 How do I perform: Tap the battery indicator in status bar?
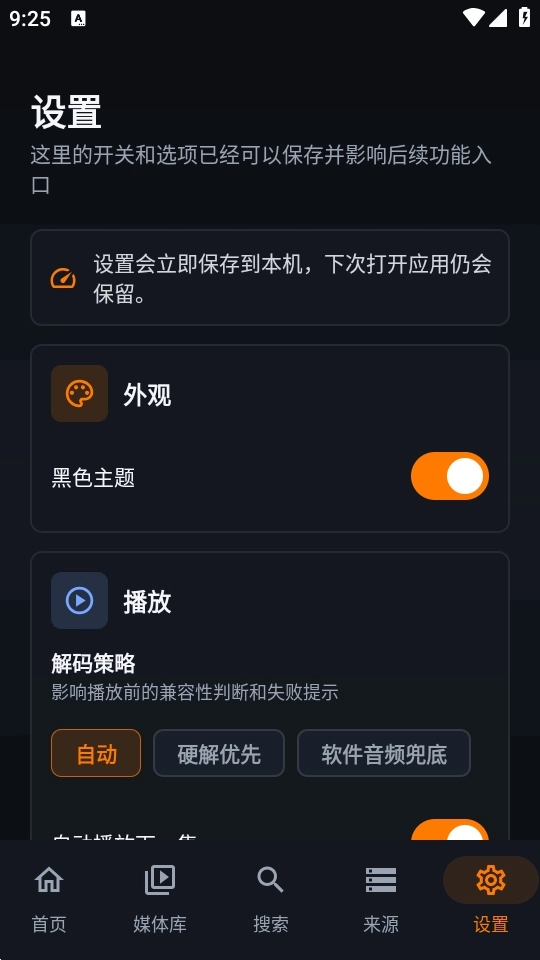click(525, 17)
